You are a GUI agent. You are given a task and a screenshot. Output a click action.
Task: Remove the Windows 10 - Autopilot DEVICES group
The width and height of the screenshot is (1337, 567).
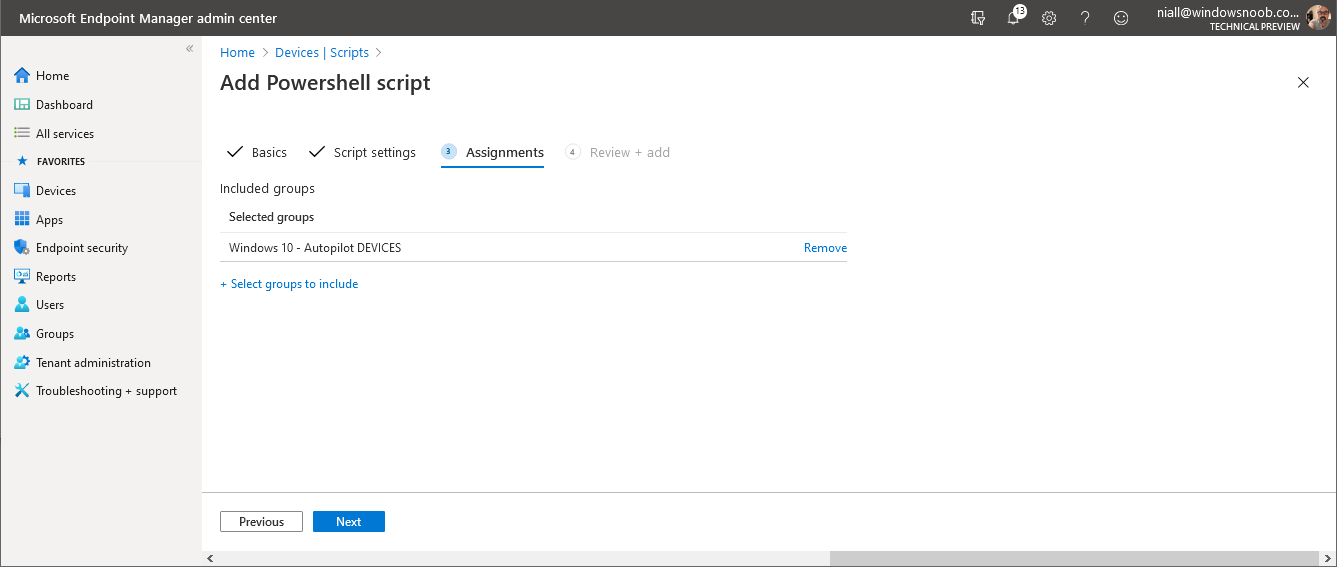[x=825, y=248]
